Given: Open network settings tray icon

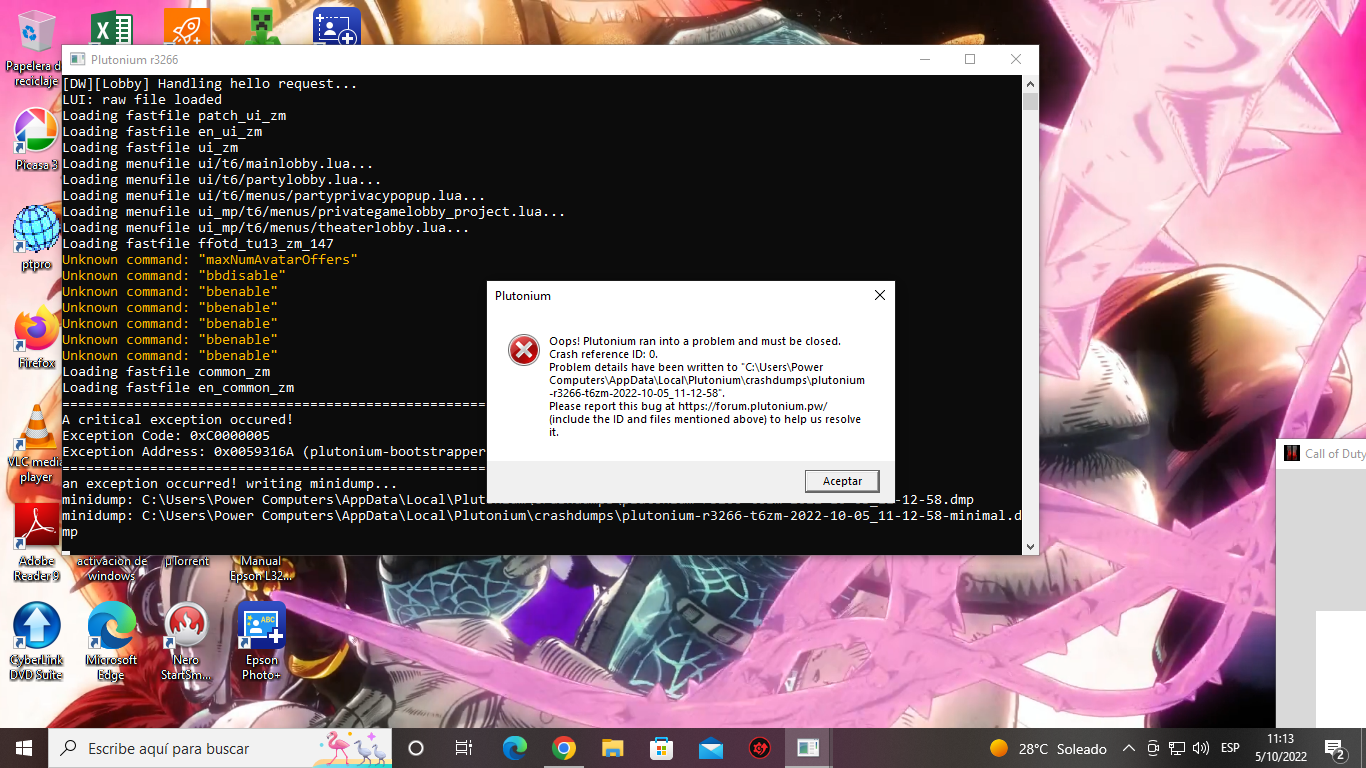Looking at the screenshot, I should pyautogui.click(x=1177, y=748).
